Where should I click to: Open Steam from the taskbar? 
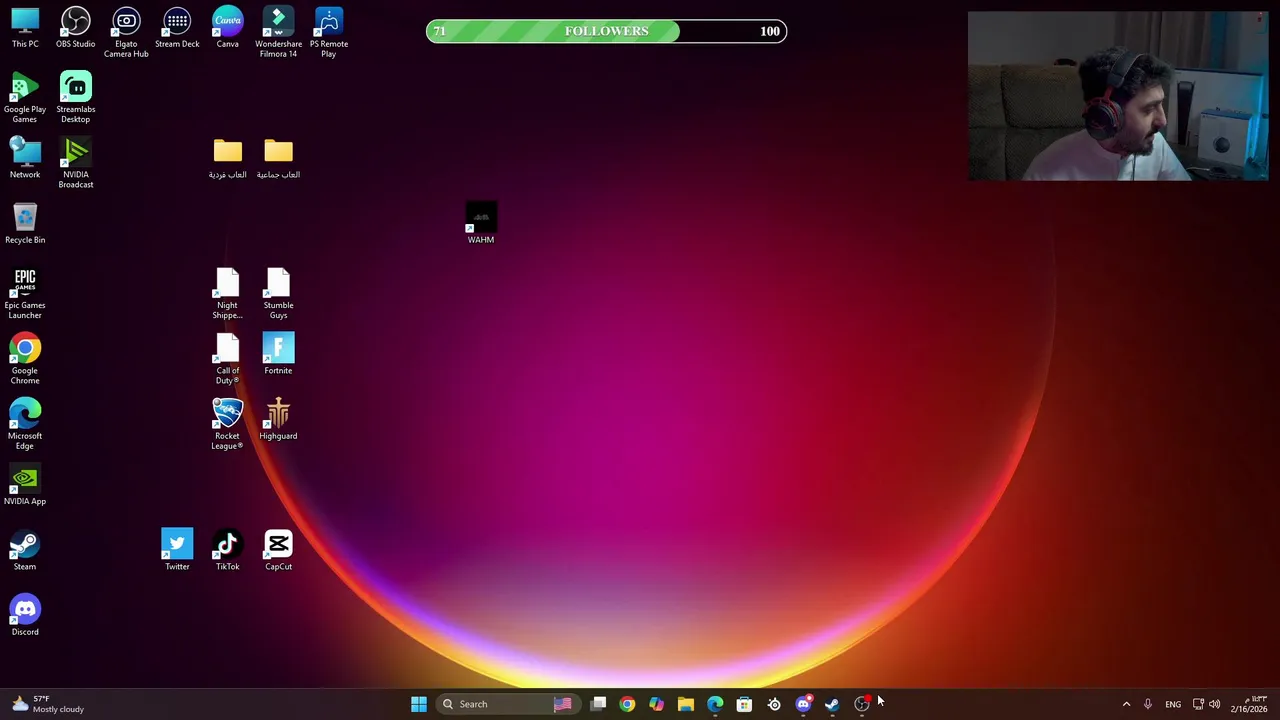pos(832,704)
